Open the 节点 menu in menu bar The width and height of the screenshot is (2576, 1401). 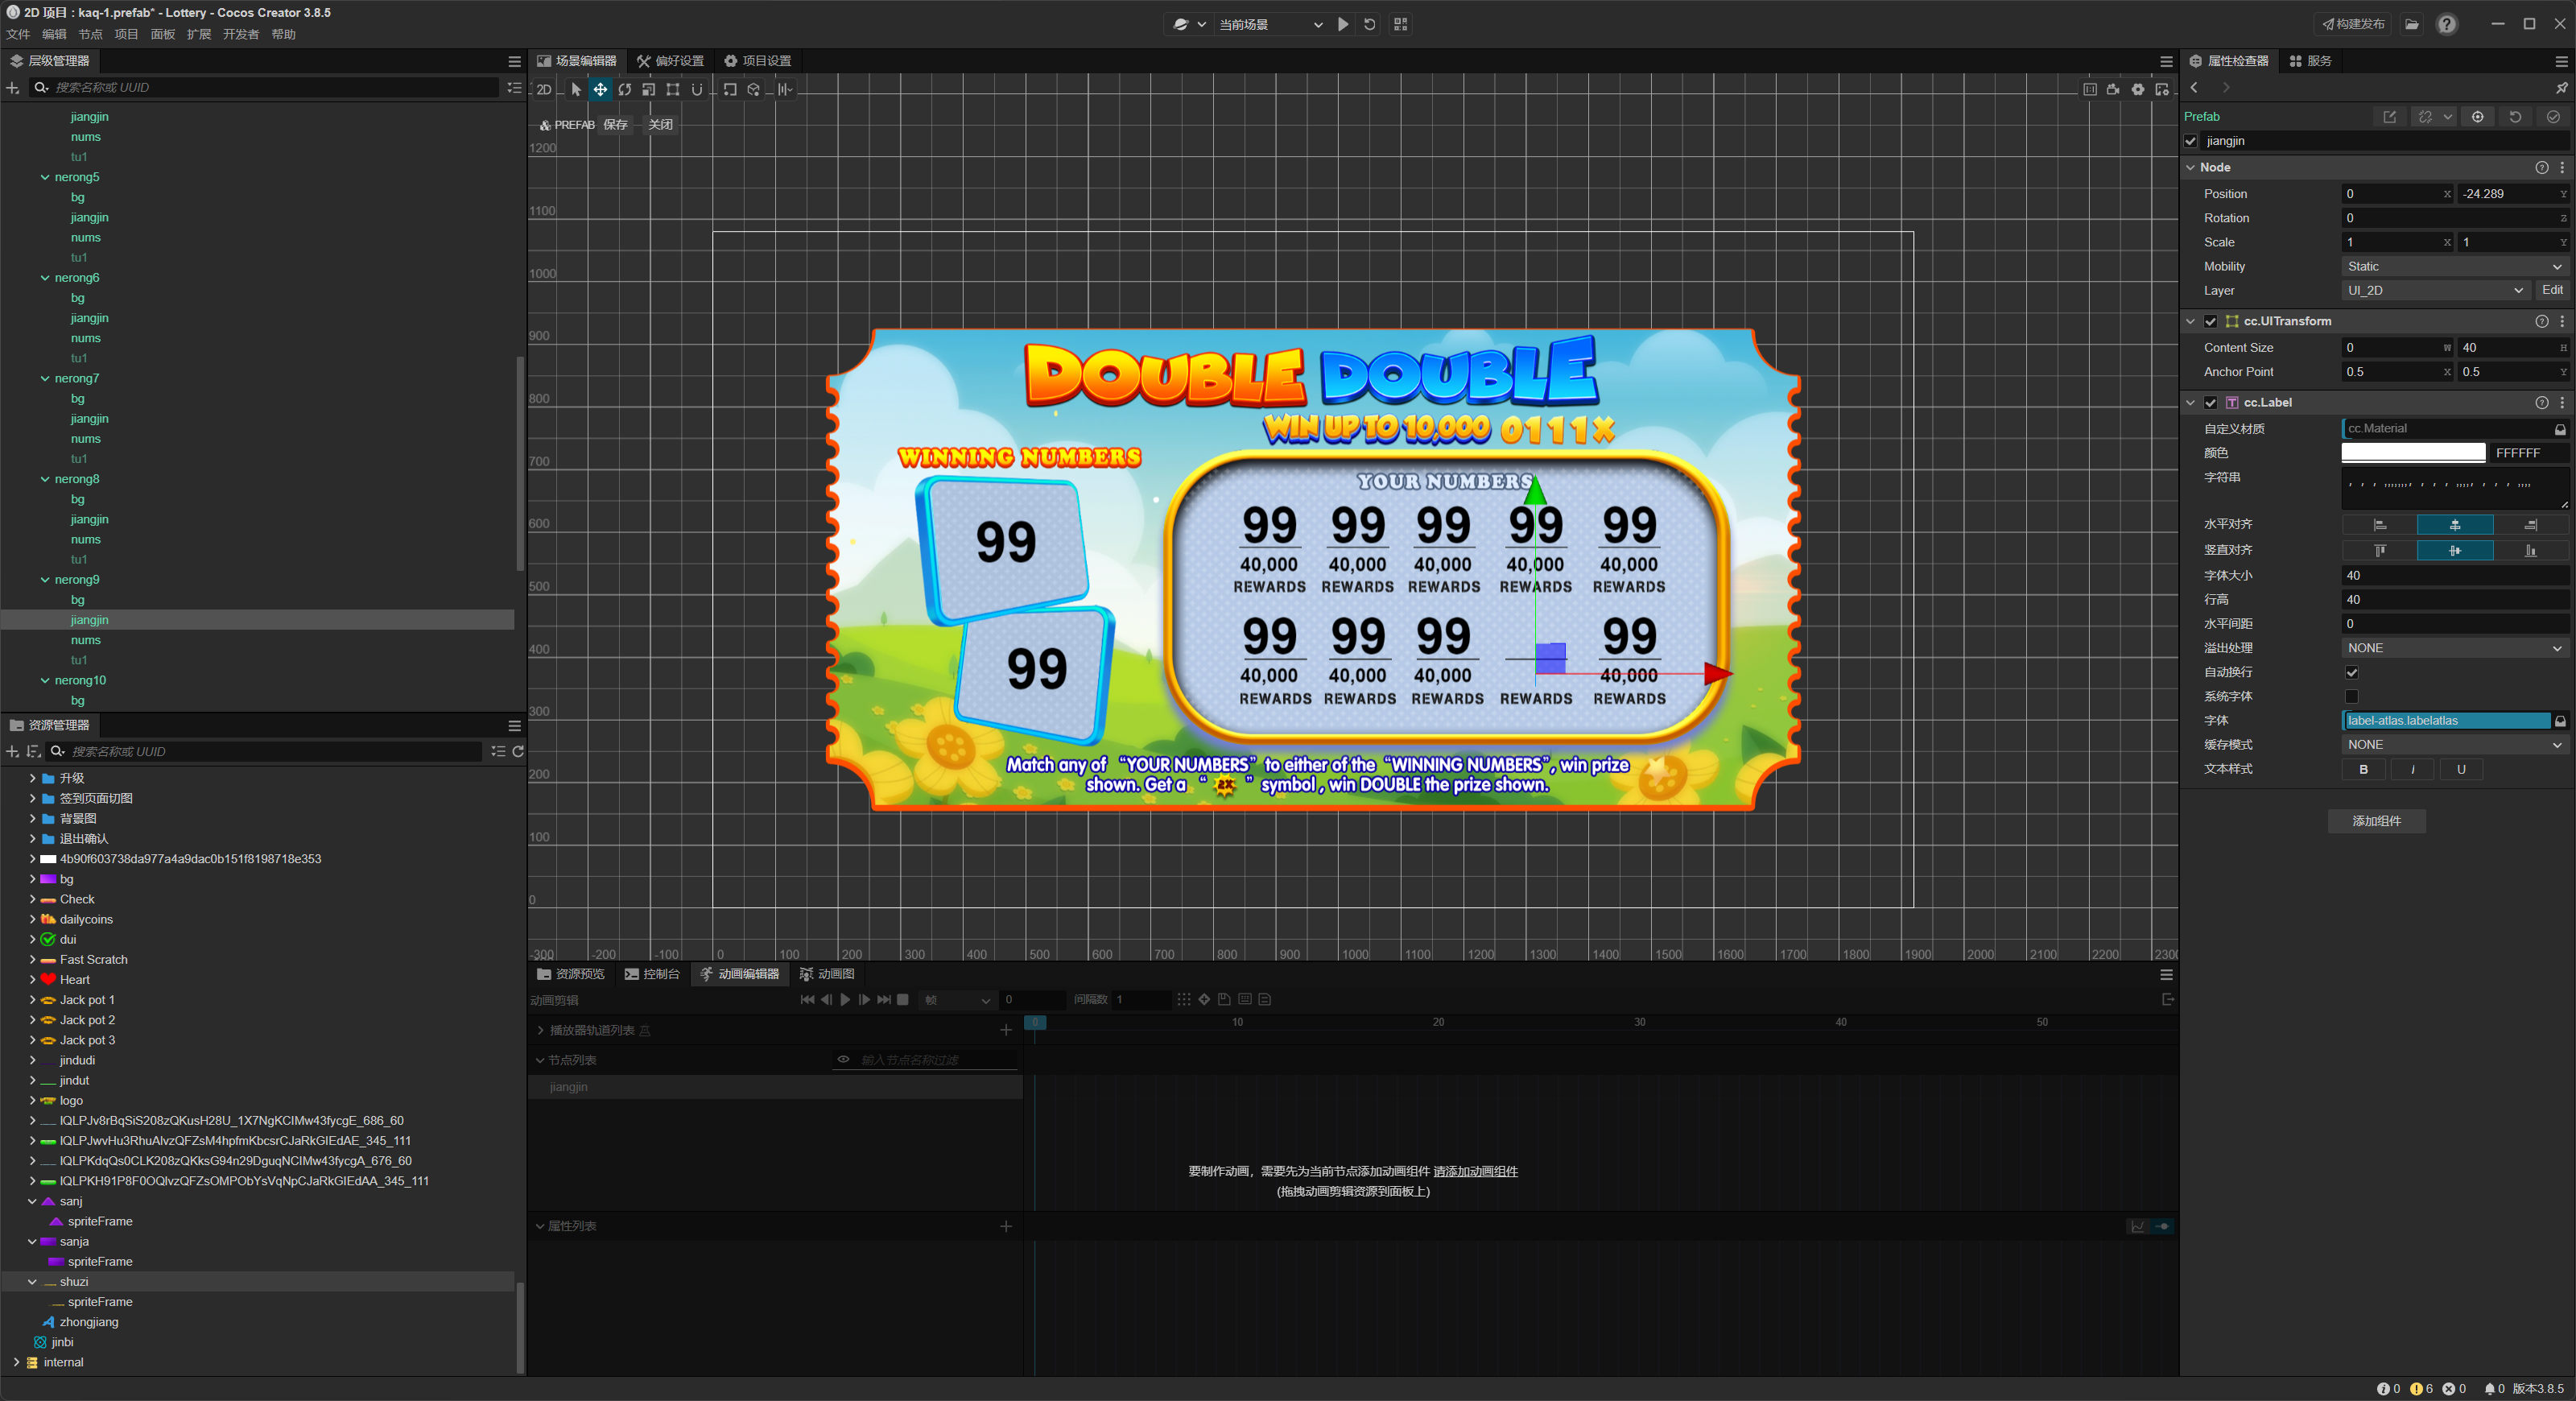click(x=90, y=35)
